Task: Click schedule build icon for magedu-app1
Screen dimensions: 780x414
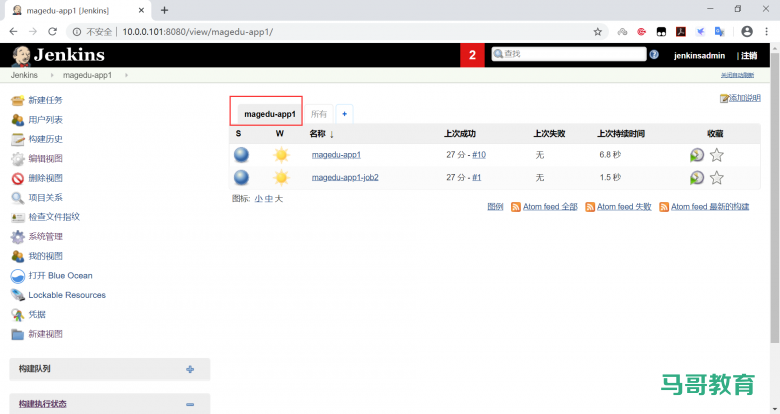Action: [697, 155]
